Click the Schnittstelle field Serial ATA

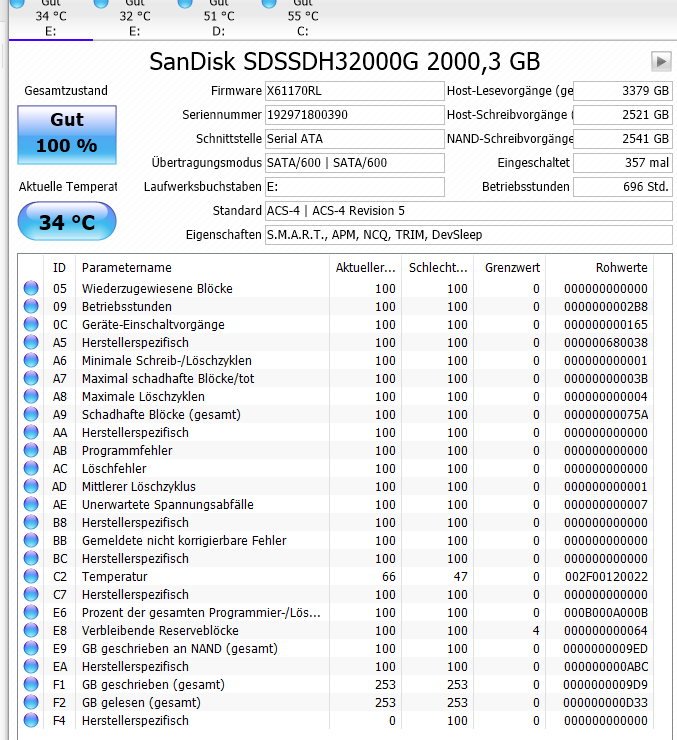[x=354, y=139]
